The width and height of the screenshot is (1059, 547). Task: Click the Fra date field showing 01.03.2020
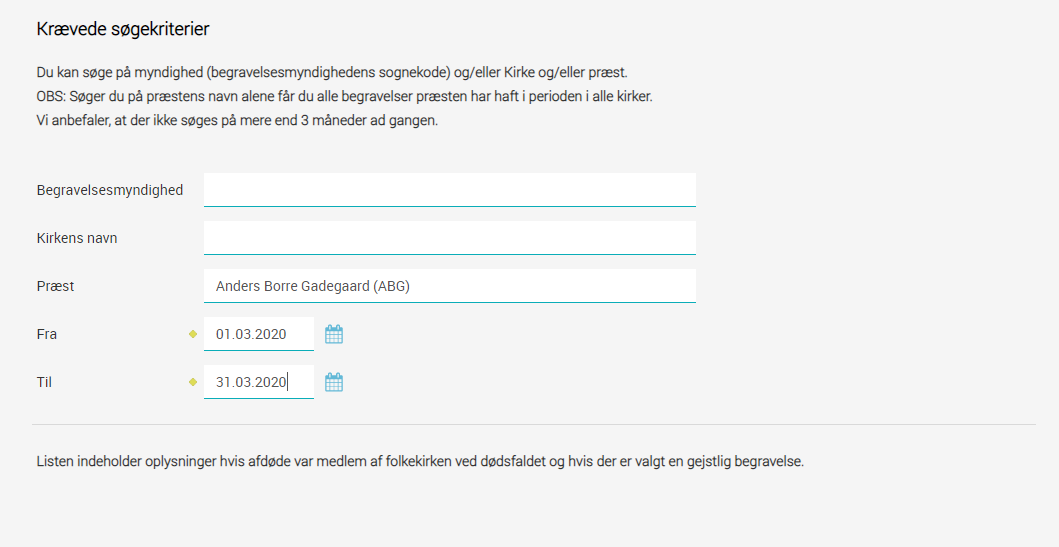[x=259, y=334]
